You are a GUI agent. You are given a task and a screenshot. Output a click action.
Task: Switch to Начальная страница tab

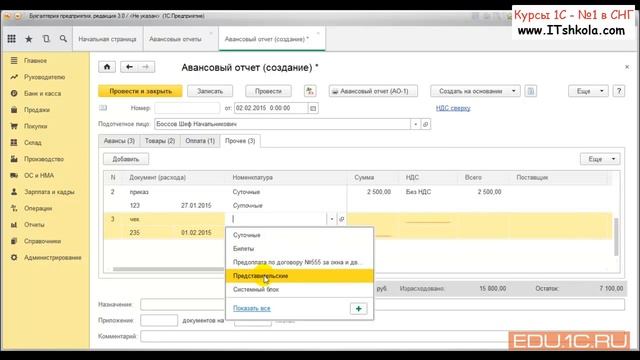[107, 39]
